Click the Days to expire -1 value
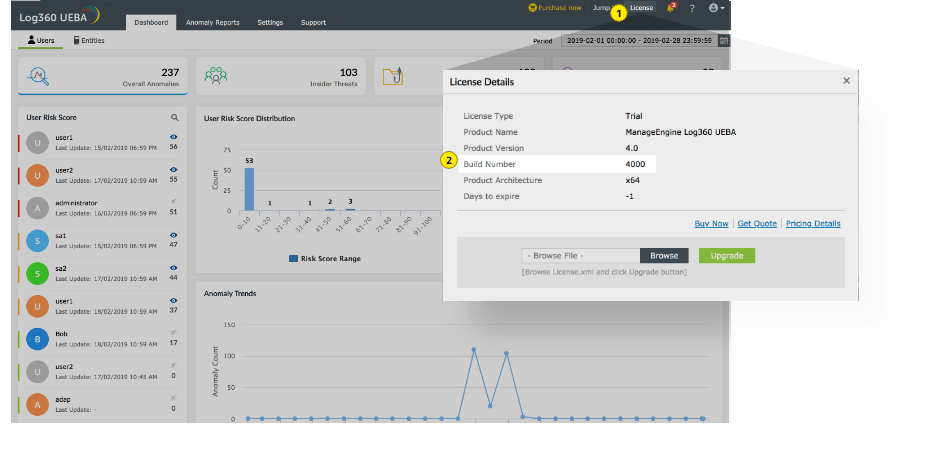934x463 pixels. (630, 197)
